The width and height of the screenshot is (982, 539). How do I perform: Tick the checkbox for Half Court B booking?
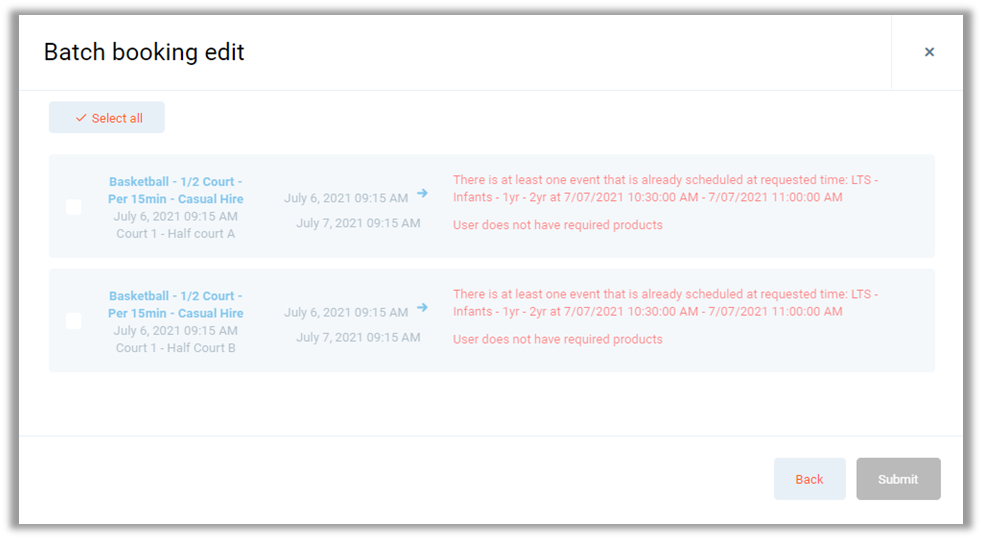[74, 321]
